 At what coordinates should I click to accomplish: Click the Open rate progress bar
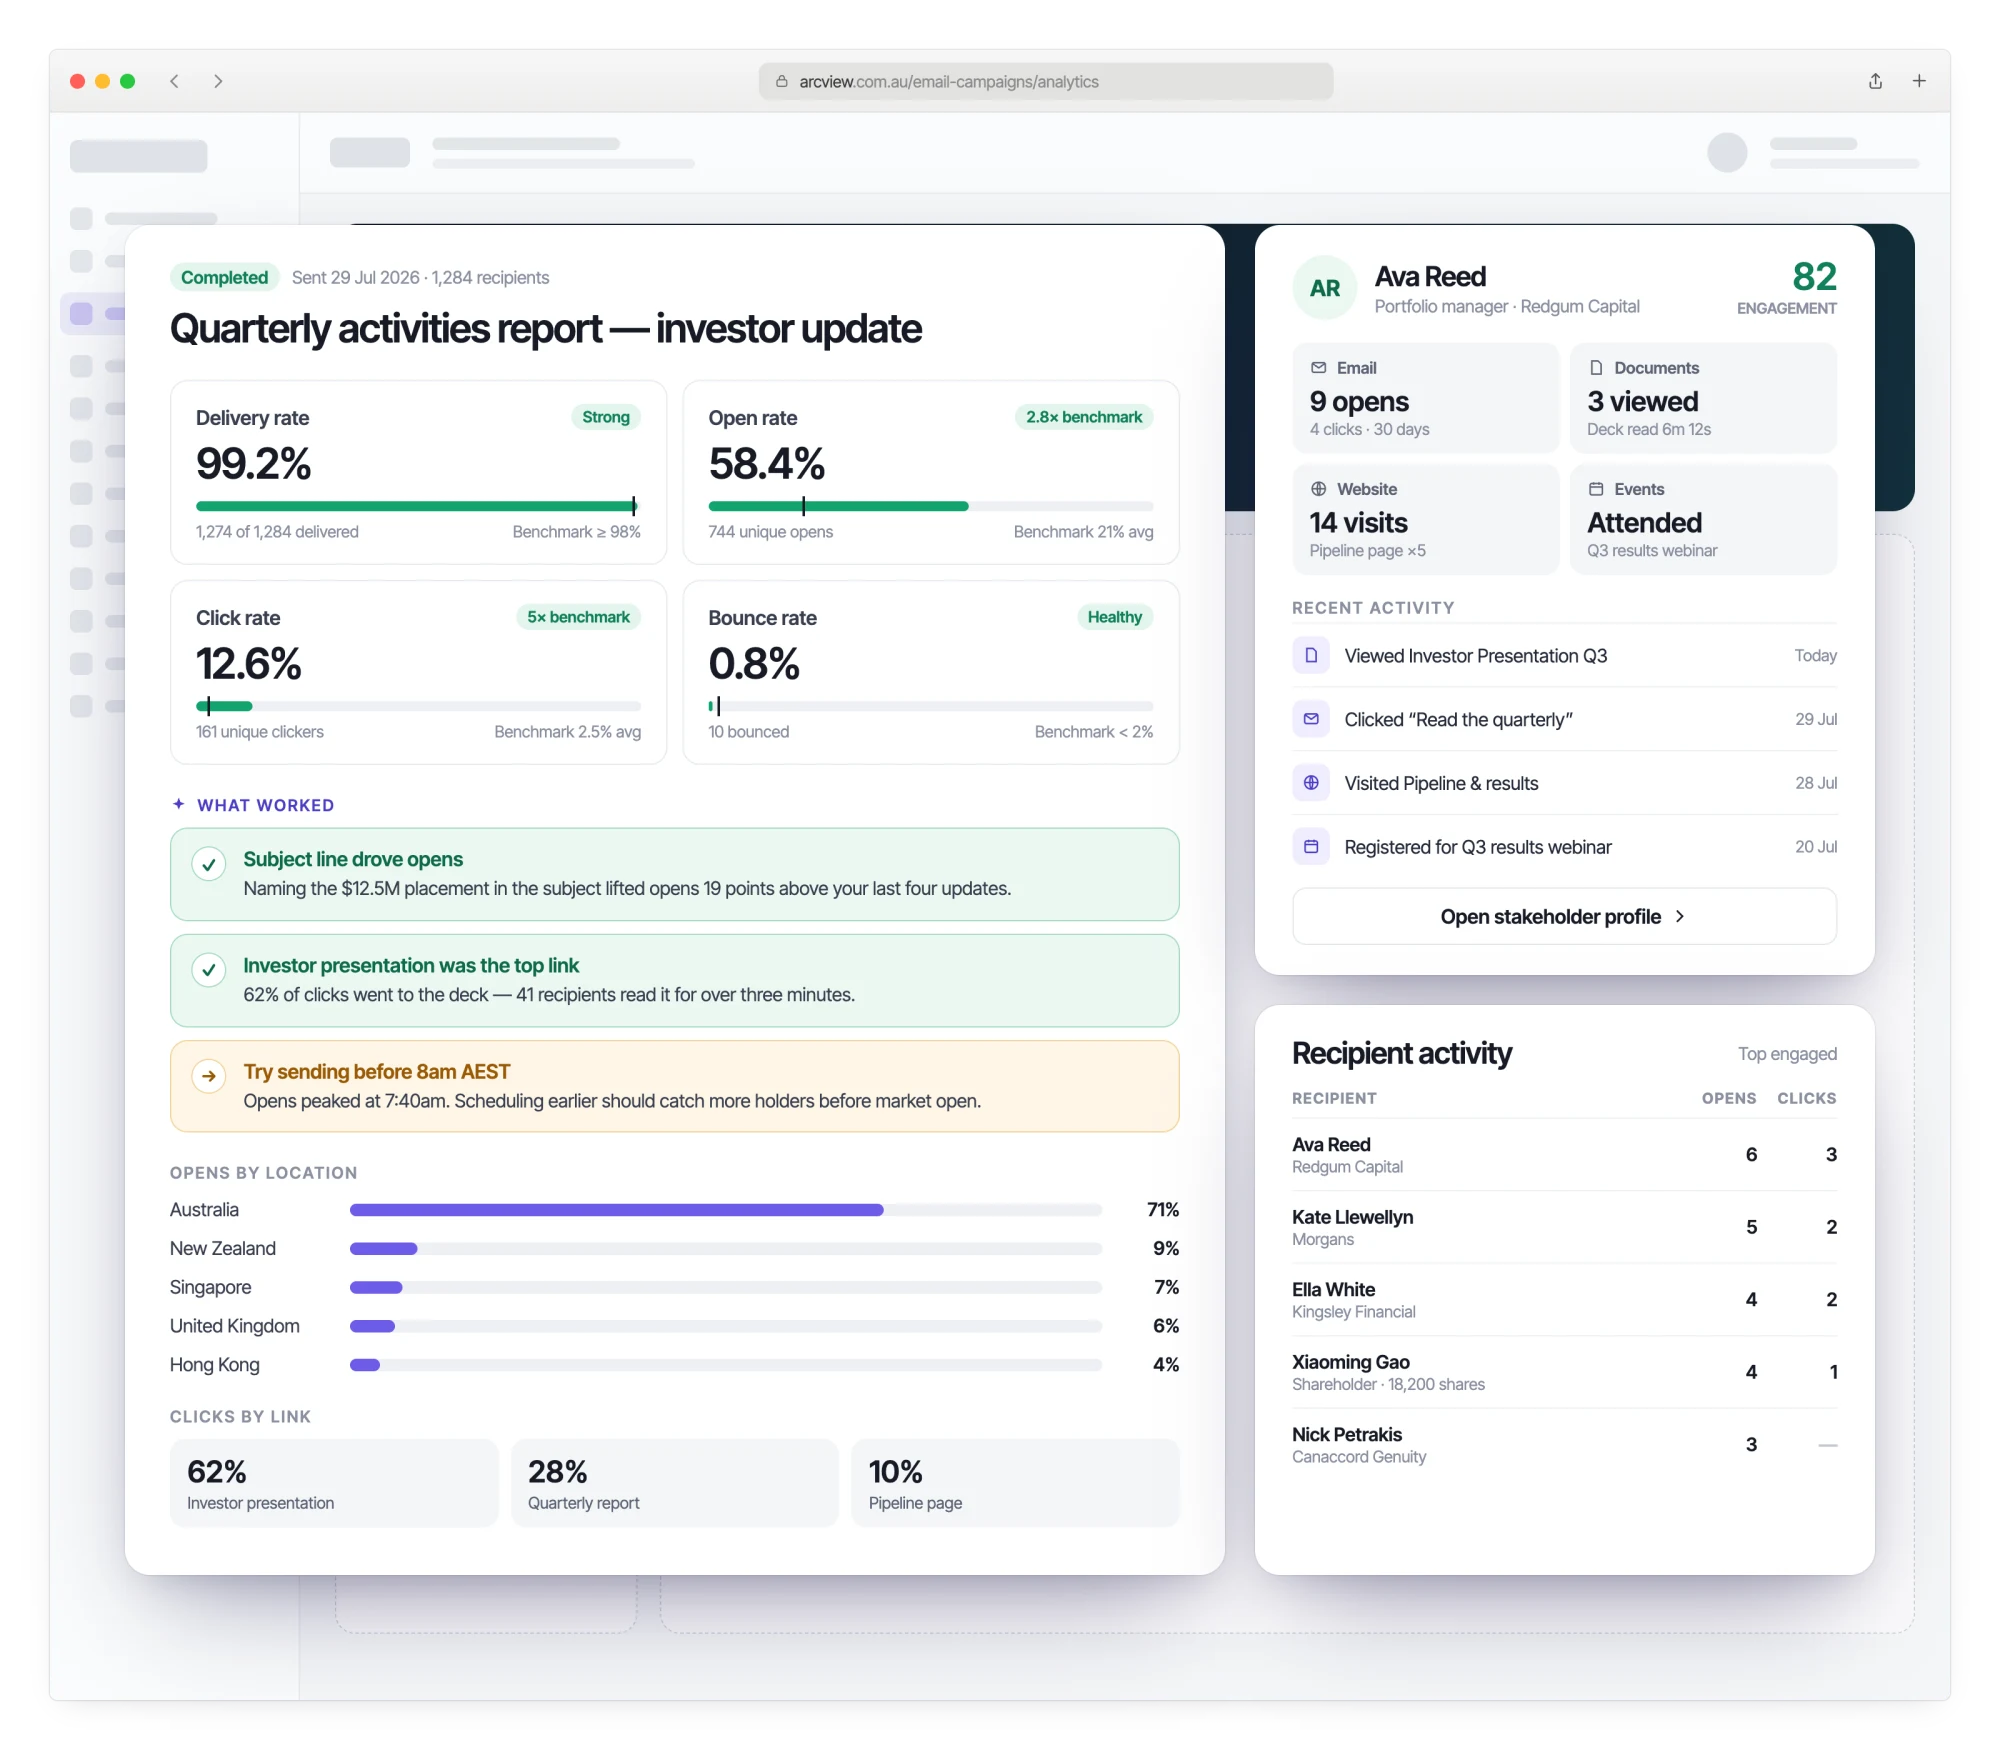(x=931, y=506)
